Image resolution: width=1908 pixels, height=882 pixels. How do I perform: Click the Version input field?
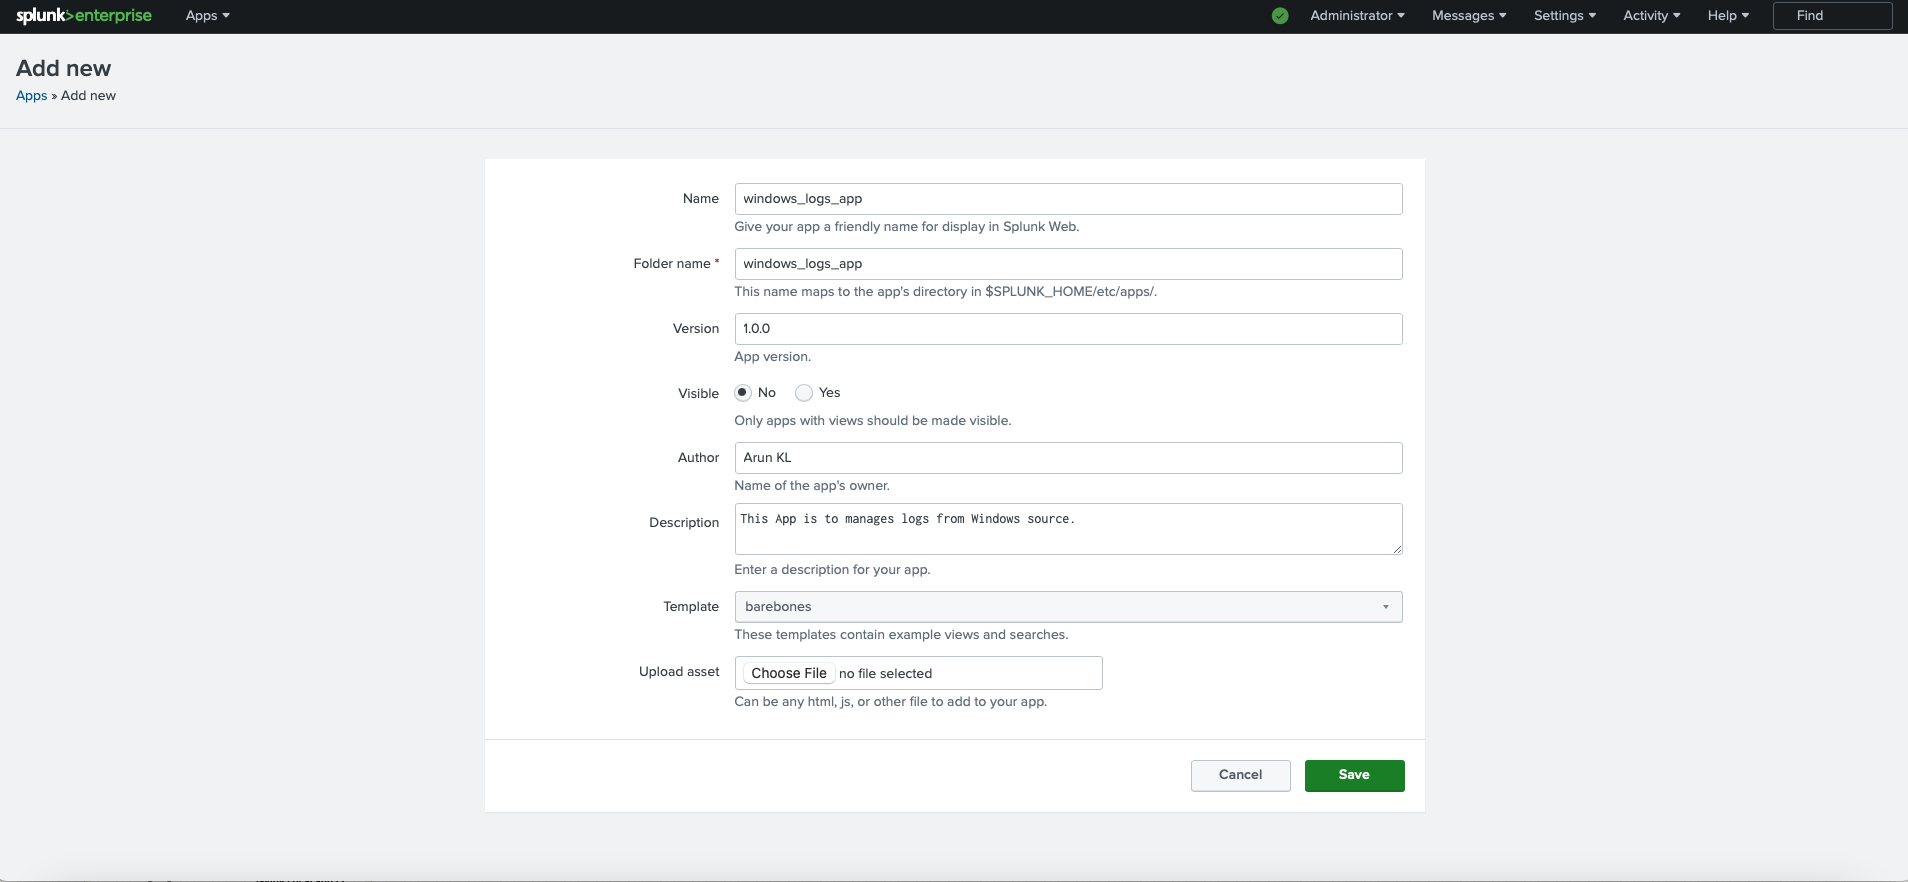(x=1068, y=329)
